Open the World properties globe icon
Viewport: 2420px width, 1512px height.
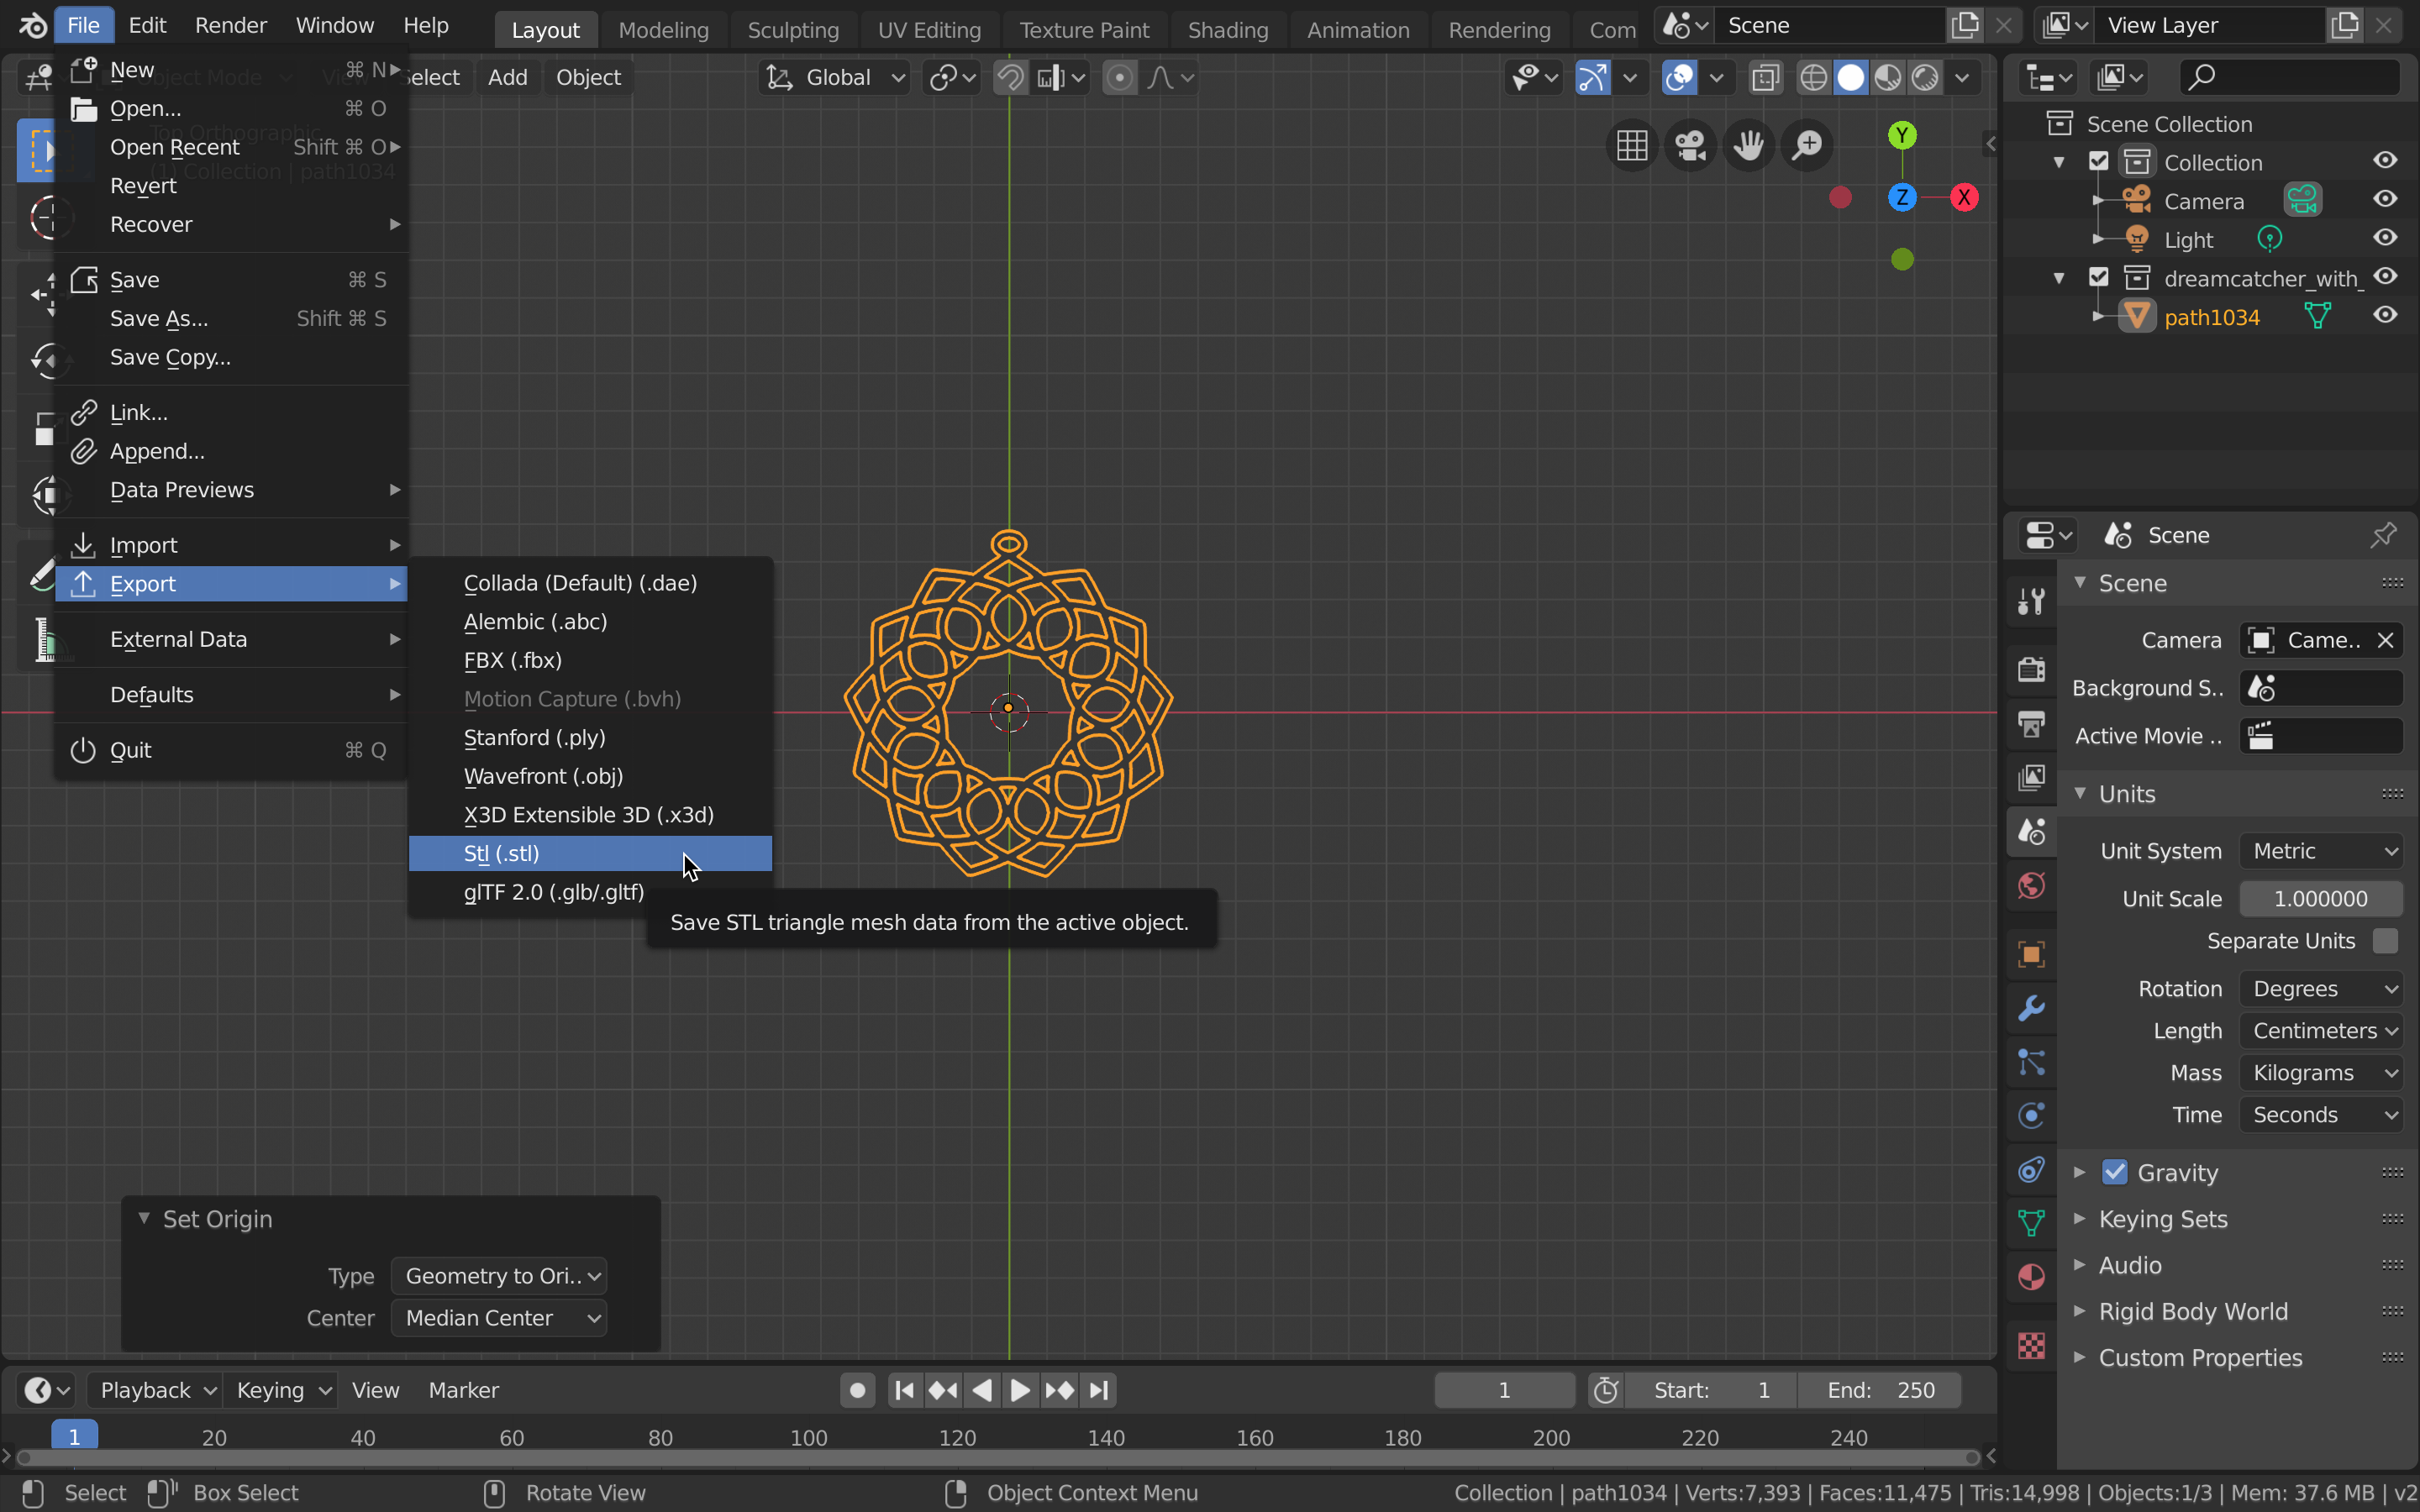2031,885
